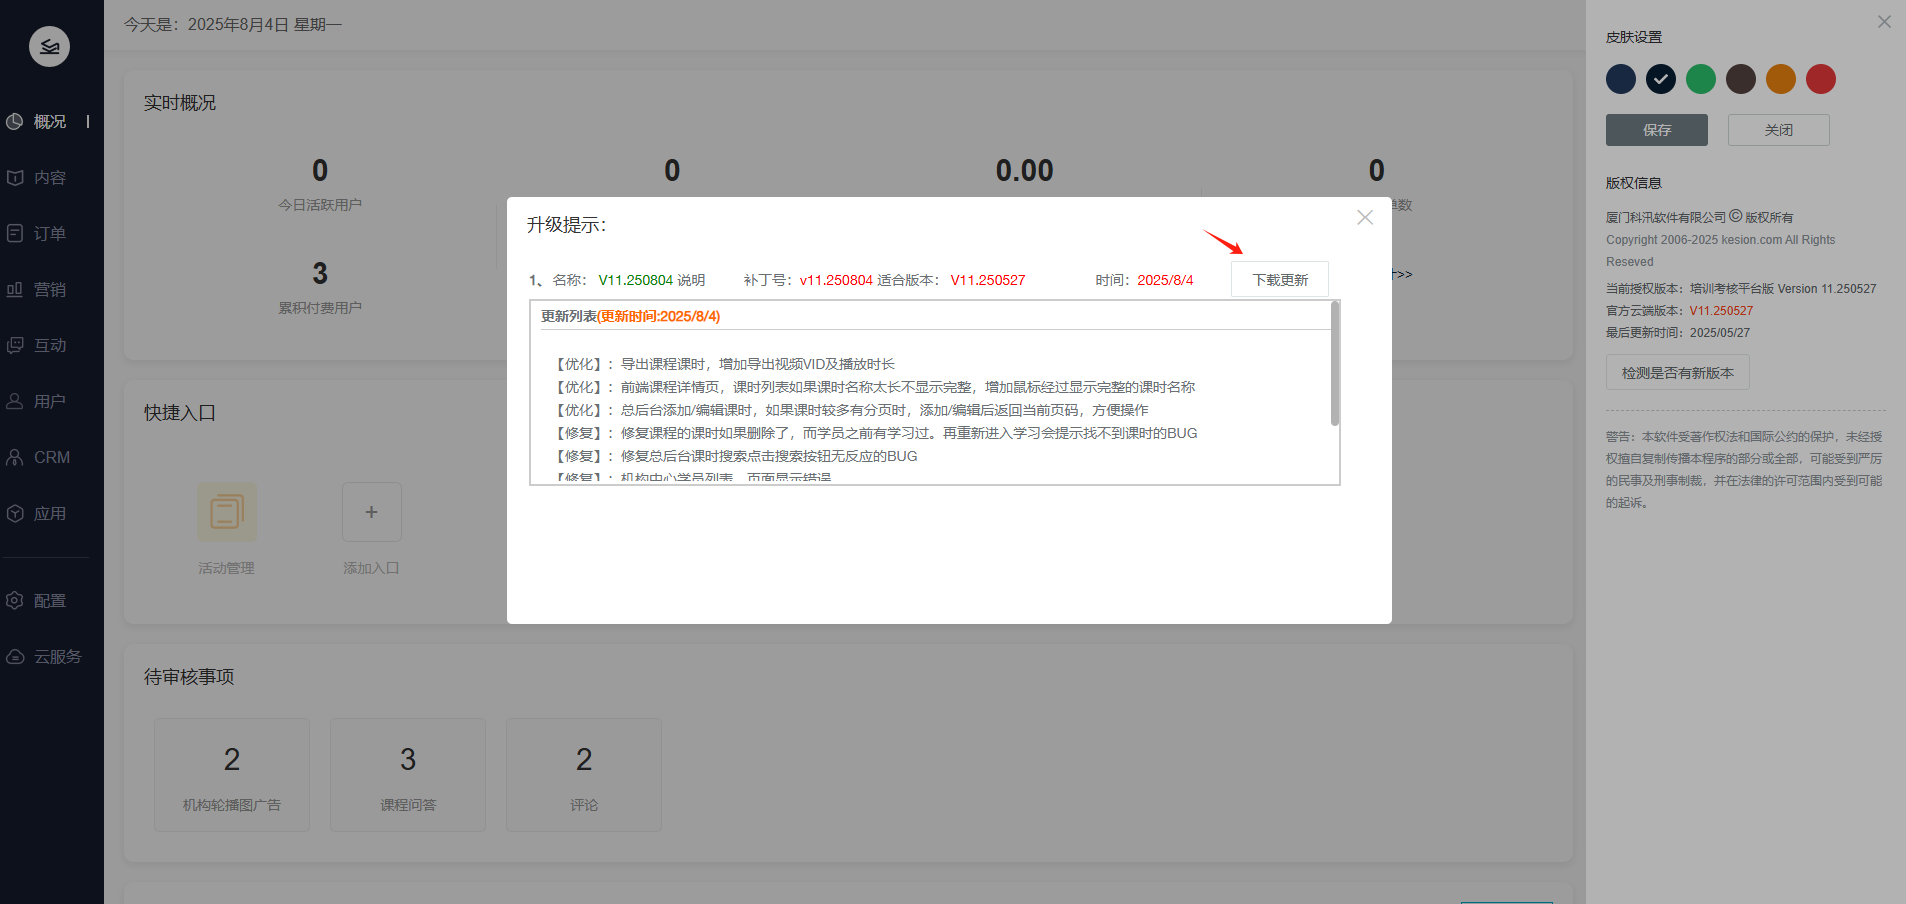Open the 订单 orders menu

point(49,234)
